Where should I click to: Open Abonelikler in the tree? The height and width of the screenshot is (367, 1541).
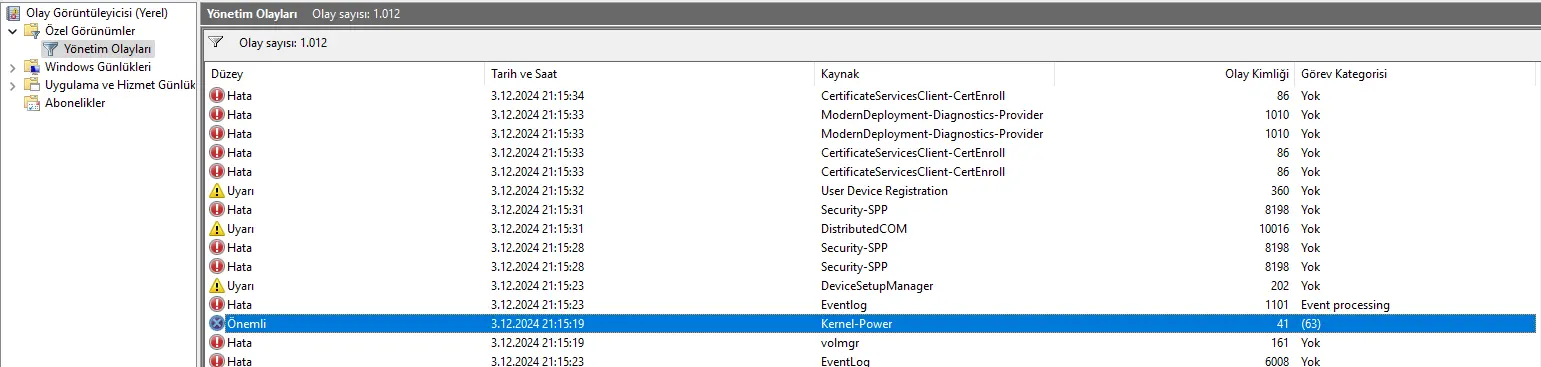75,103
